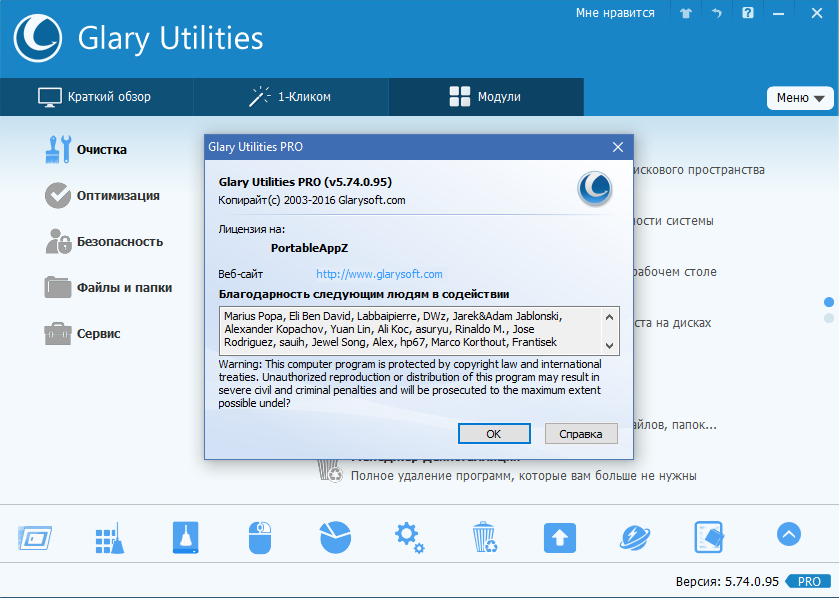Open the Uninstall Manager trash can icon
839x598 pixels.
[485, 537]
